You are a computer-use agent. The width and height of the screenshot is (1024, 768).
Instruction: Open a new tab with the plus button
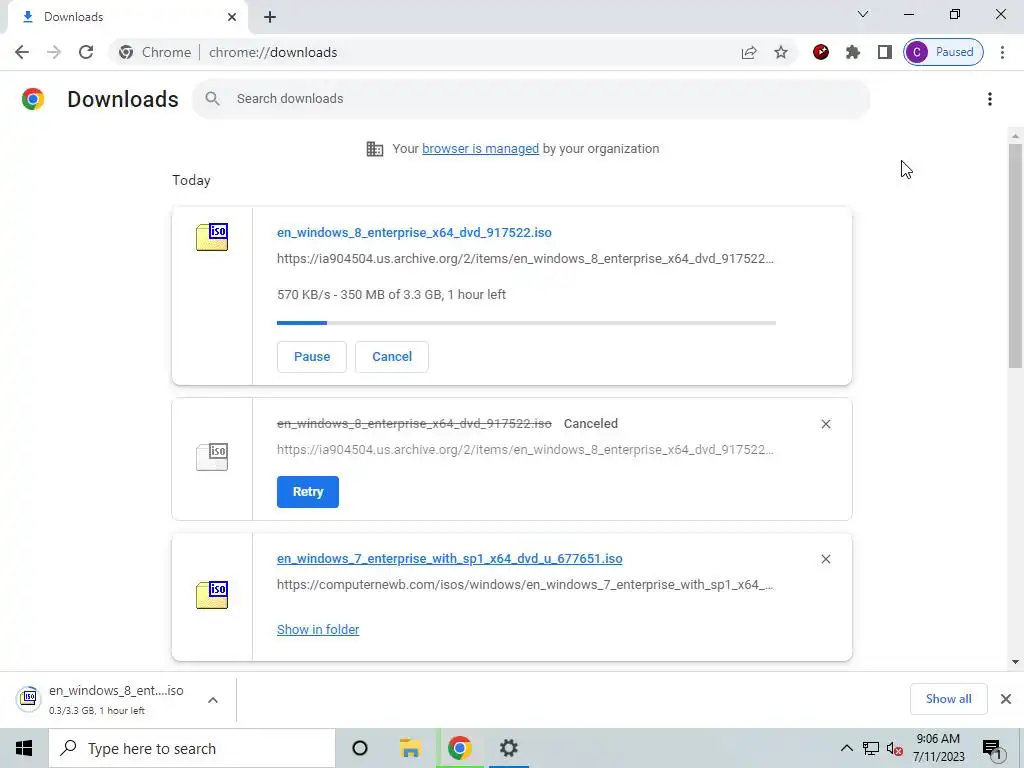270,17
